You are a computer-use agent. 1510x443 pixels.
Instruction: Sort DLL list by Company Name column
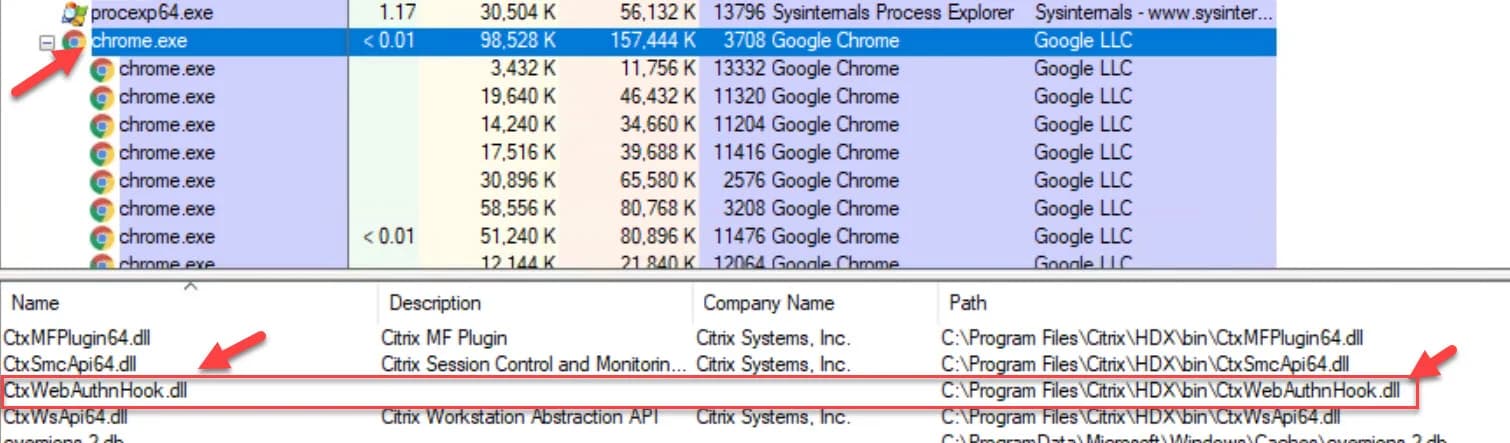tap(769, 303)
